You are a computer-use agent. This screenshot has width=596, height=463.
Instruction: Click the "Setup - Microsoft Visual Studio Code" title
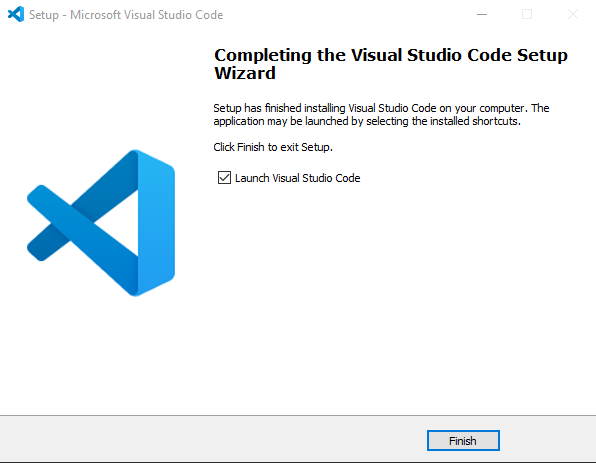pos(126,15)
